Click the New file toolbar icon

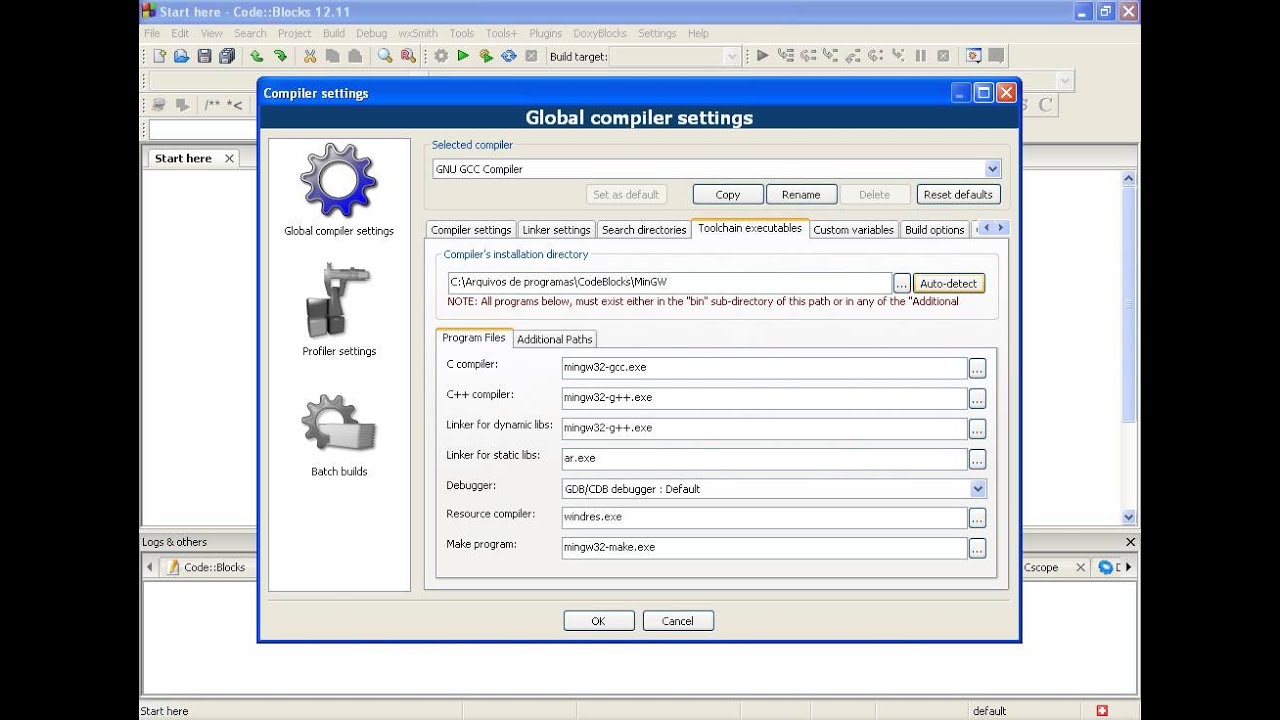pyautogui.click(x=160, y=56)
